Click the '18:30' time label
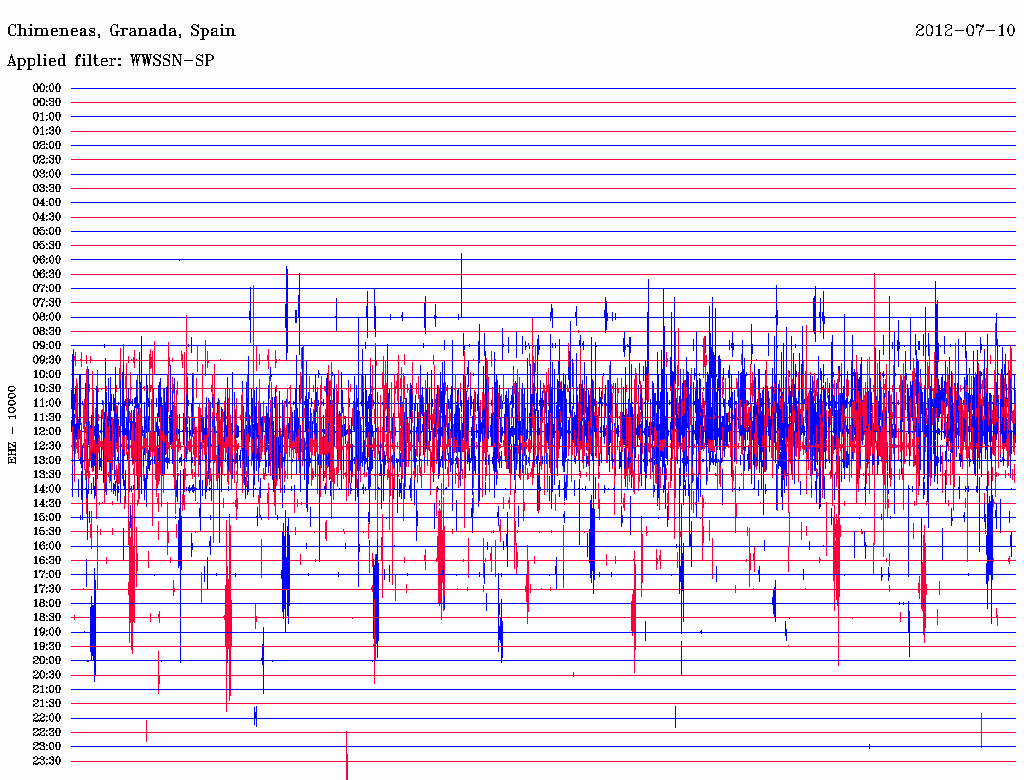Screen dimensions: 1024x780 (46, 618)
